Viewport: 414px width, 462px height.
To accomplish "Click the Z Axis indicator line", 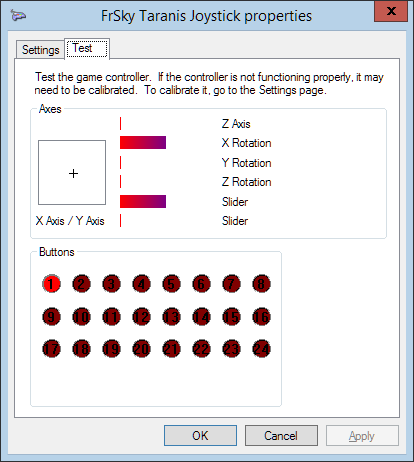I will click(x=120, y=123).
